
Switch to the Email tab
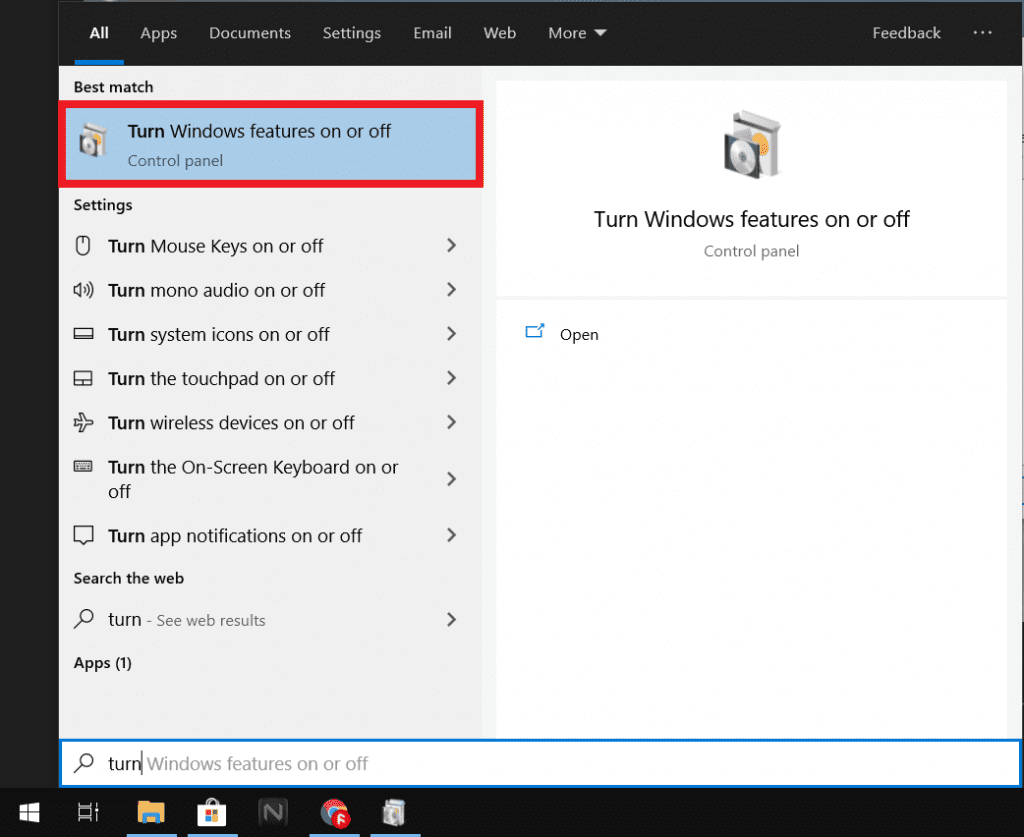(x=432, y=33)
